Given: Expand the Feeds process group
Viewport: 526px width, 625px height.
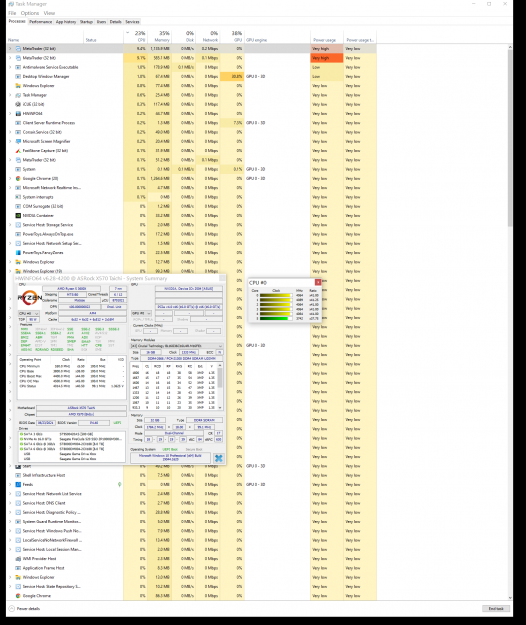Looking at the screenshot, I should point(10,485).
